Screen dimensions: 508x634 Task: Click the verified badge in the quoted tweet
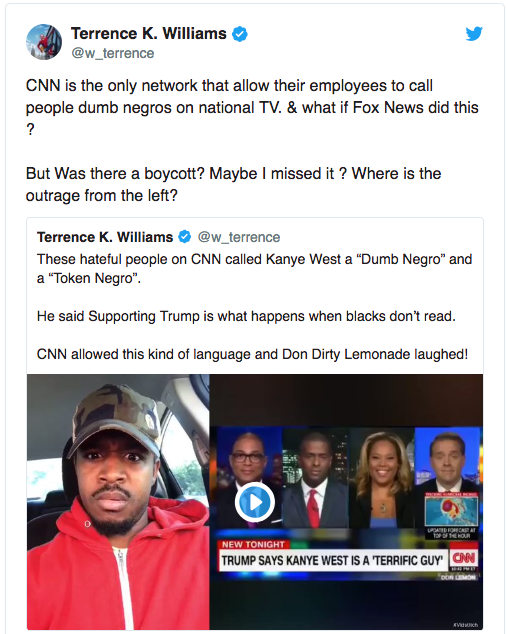pyautogui.click(x=185, y=237)
